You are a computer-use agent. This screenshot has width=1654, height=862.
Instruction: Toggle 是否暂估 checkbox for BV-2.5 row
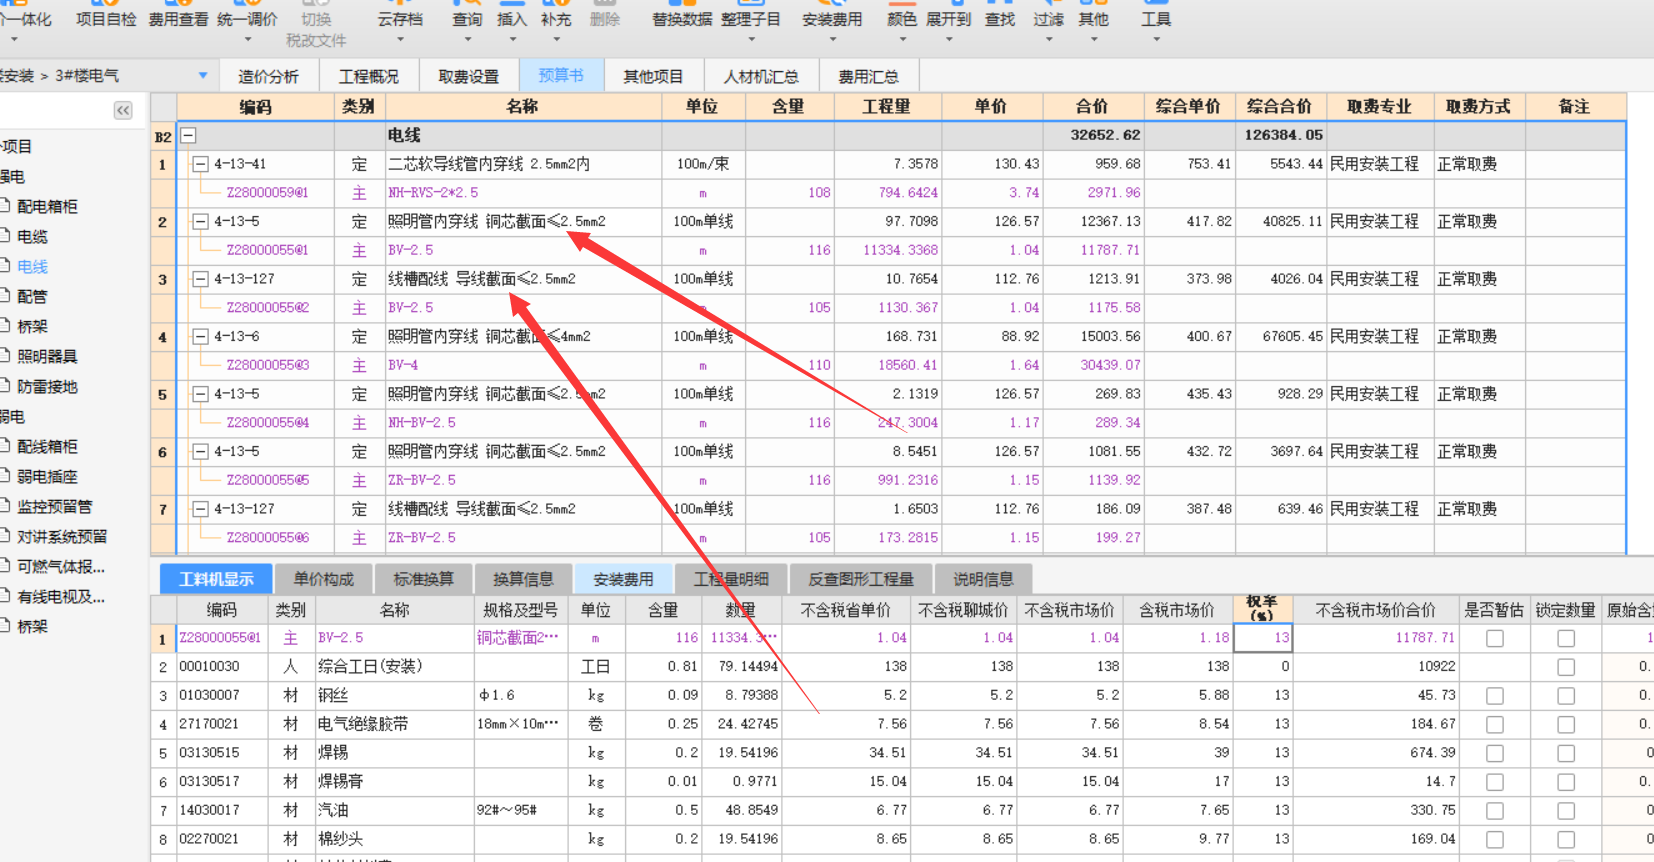point(1495,638)
